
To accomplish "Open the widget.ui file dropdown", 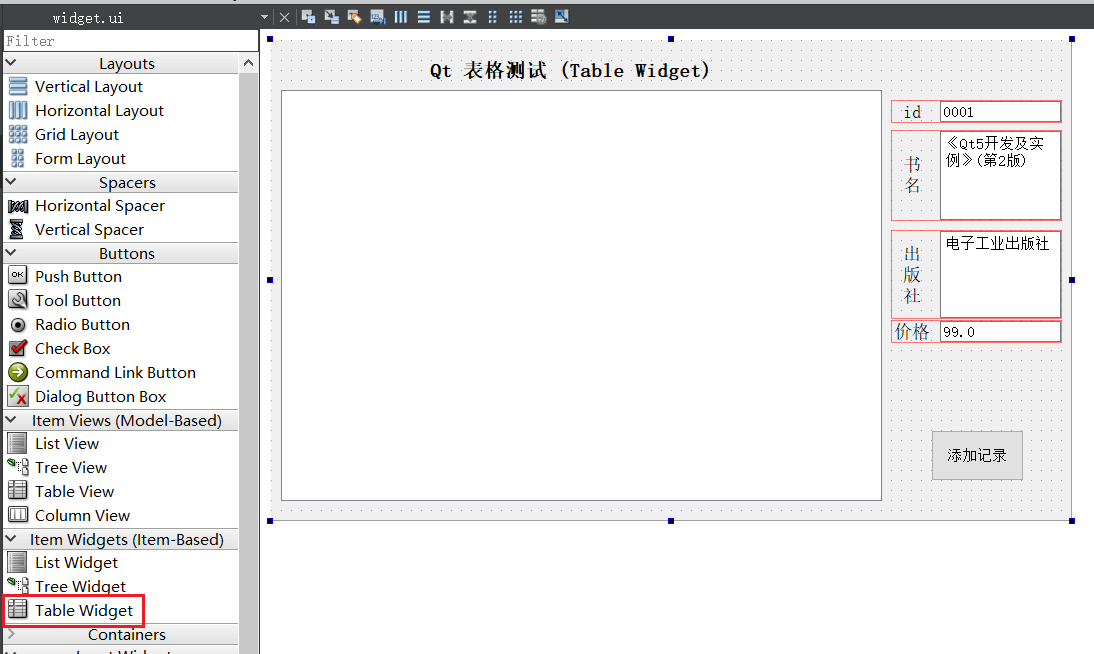I will coord(264,17).
